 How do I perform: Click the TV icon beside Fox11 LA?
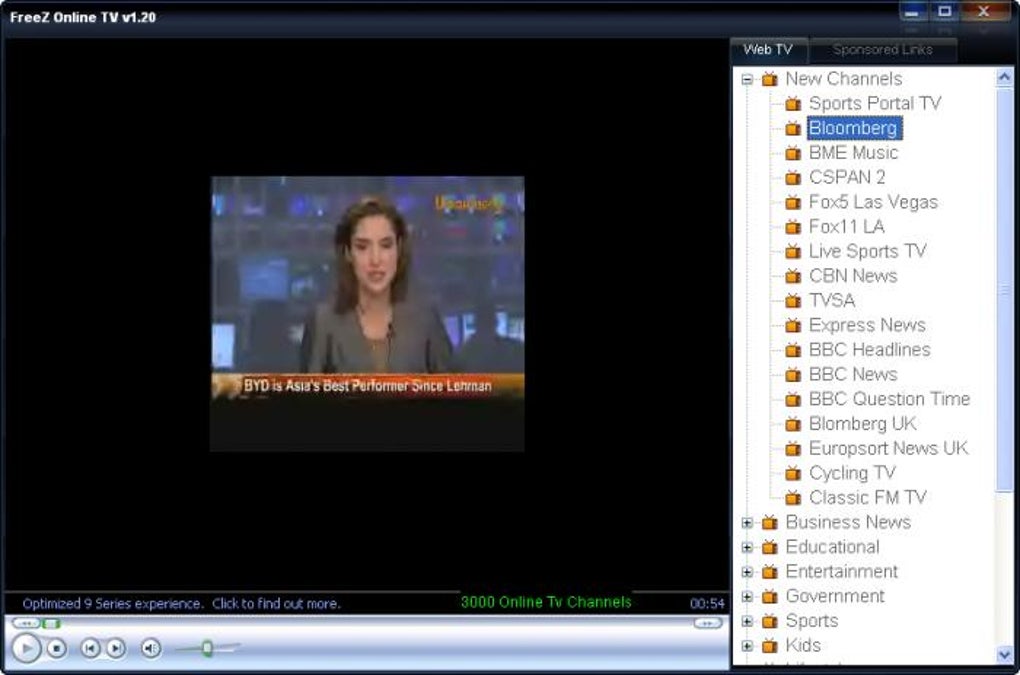point(793,227)
